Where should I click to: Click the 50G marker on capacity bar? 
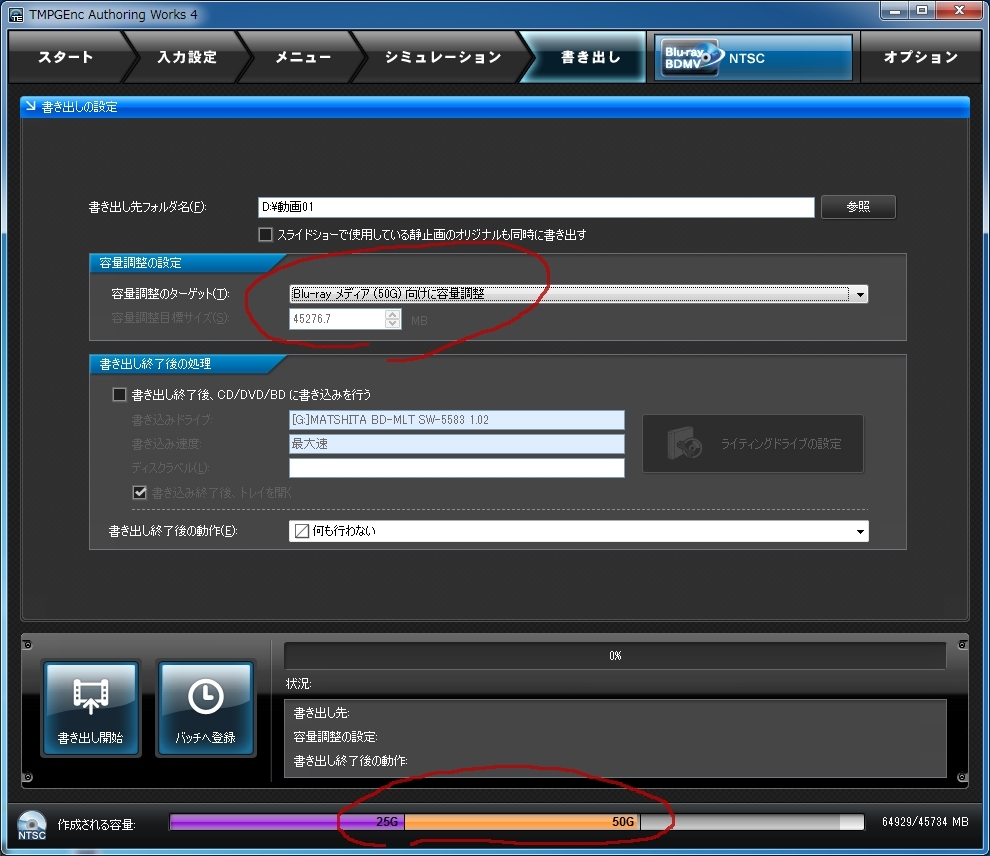(x=623, y=822)
